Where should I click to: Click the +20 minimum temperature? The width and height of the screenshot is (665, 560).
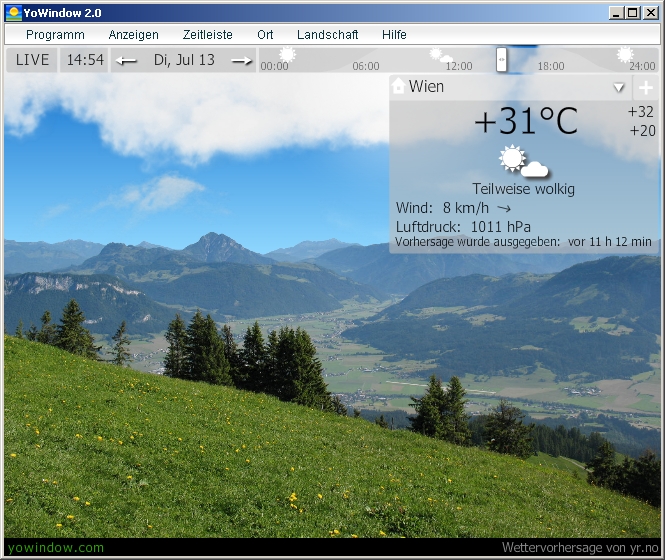[642, 131]
